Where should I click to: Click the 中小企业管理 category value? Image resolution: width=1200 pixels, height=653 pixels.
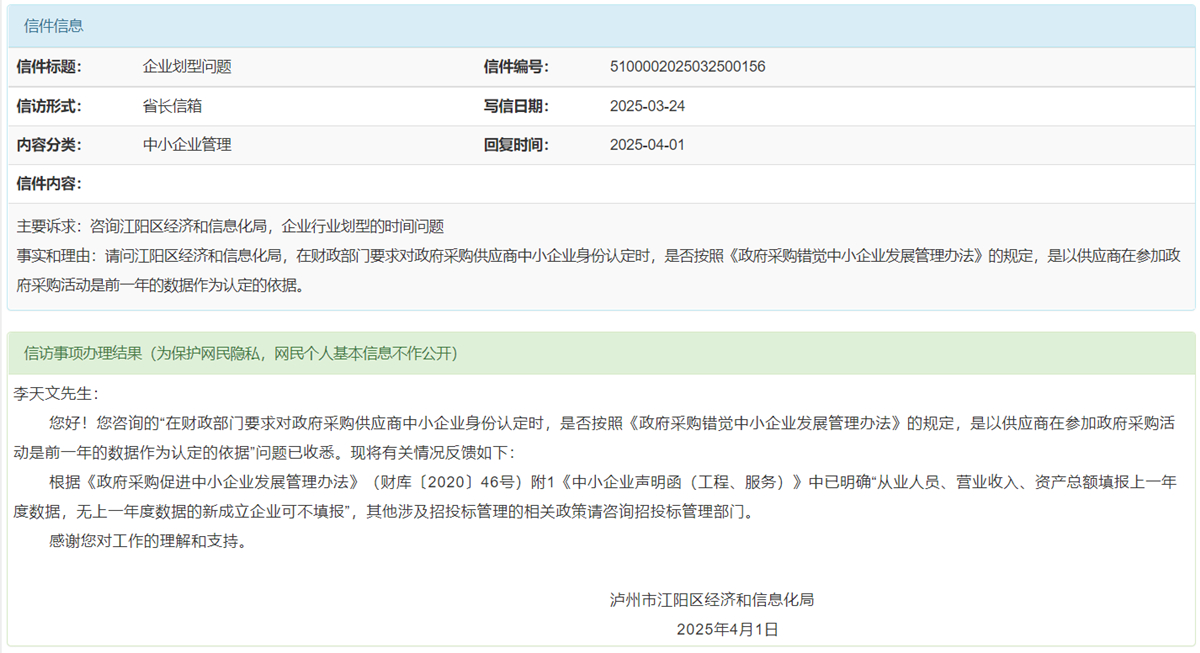(187, 145)
